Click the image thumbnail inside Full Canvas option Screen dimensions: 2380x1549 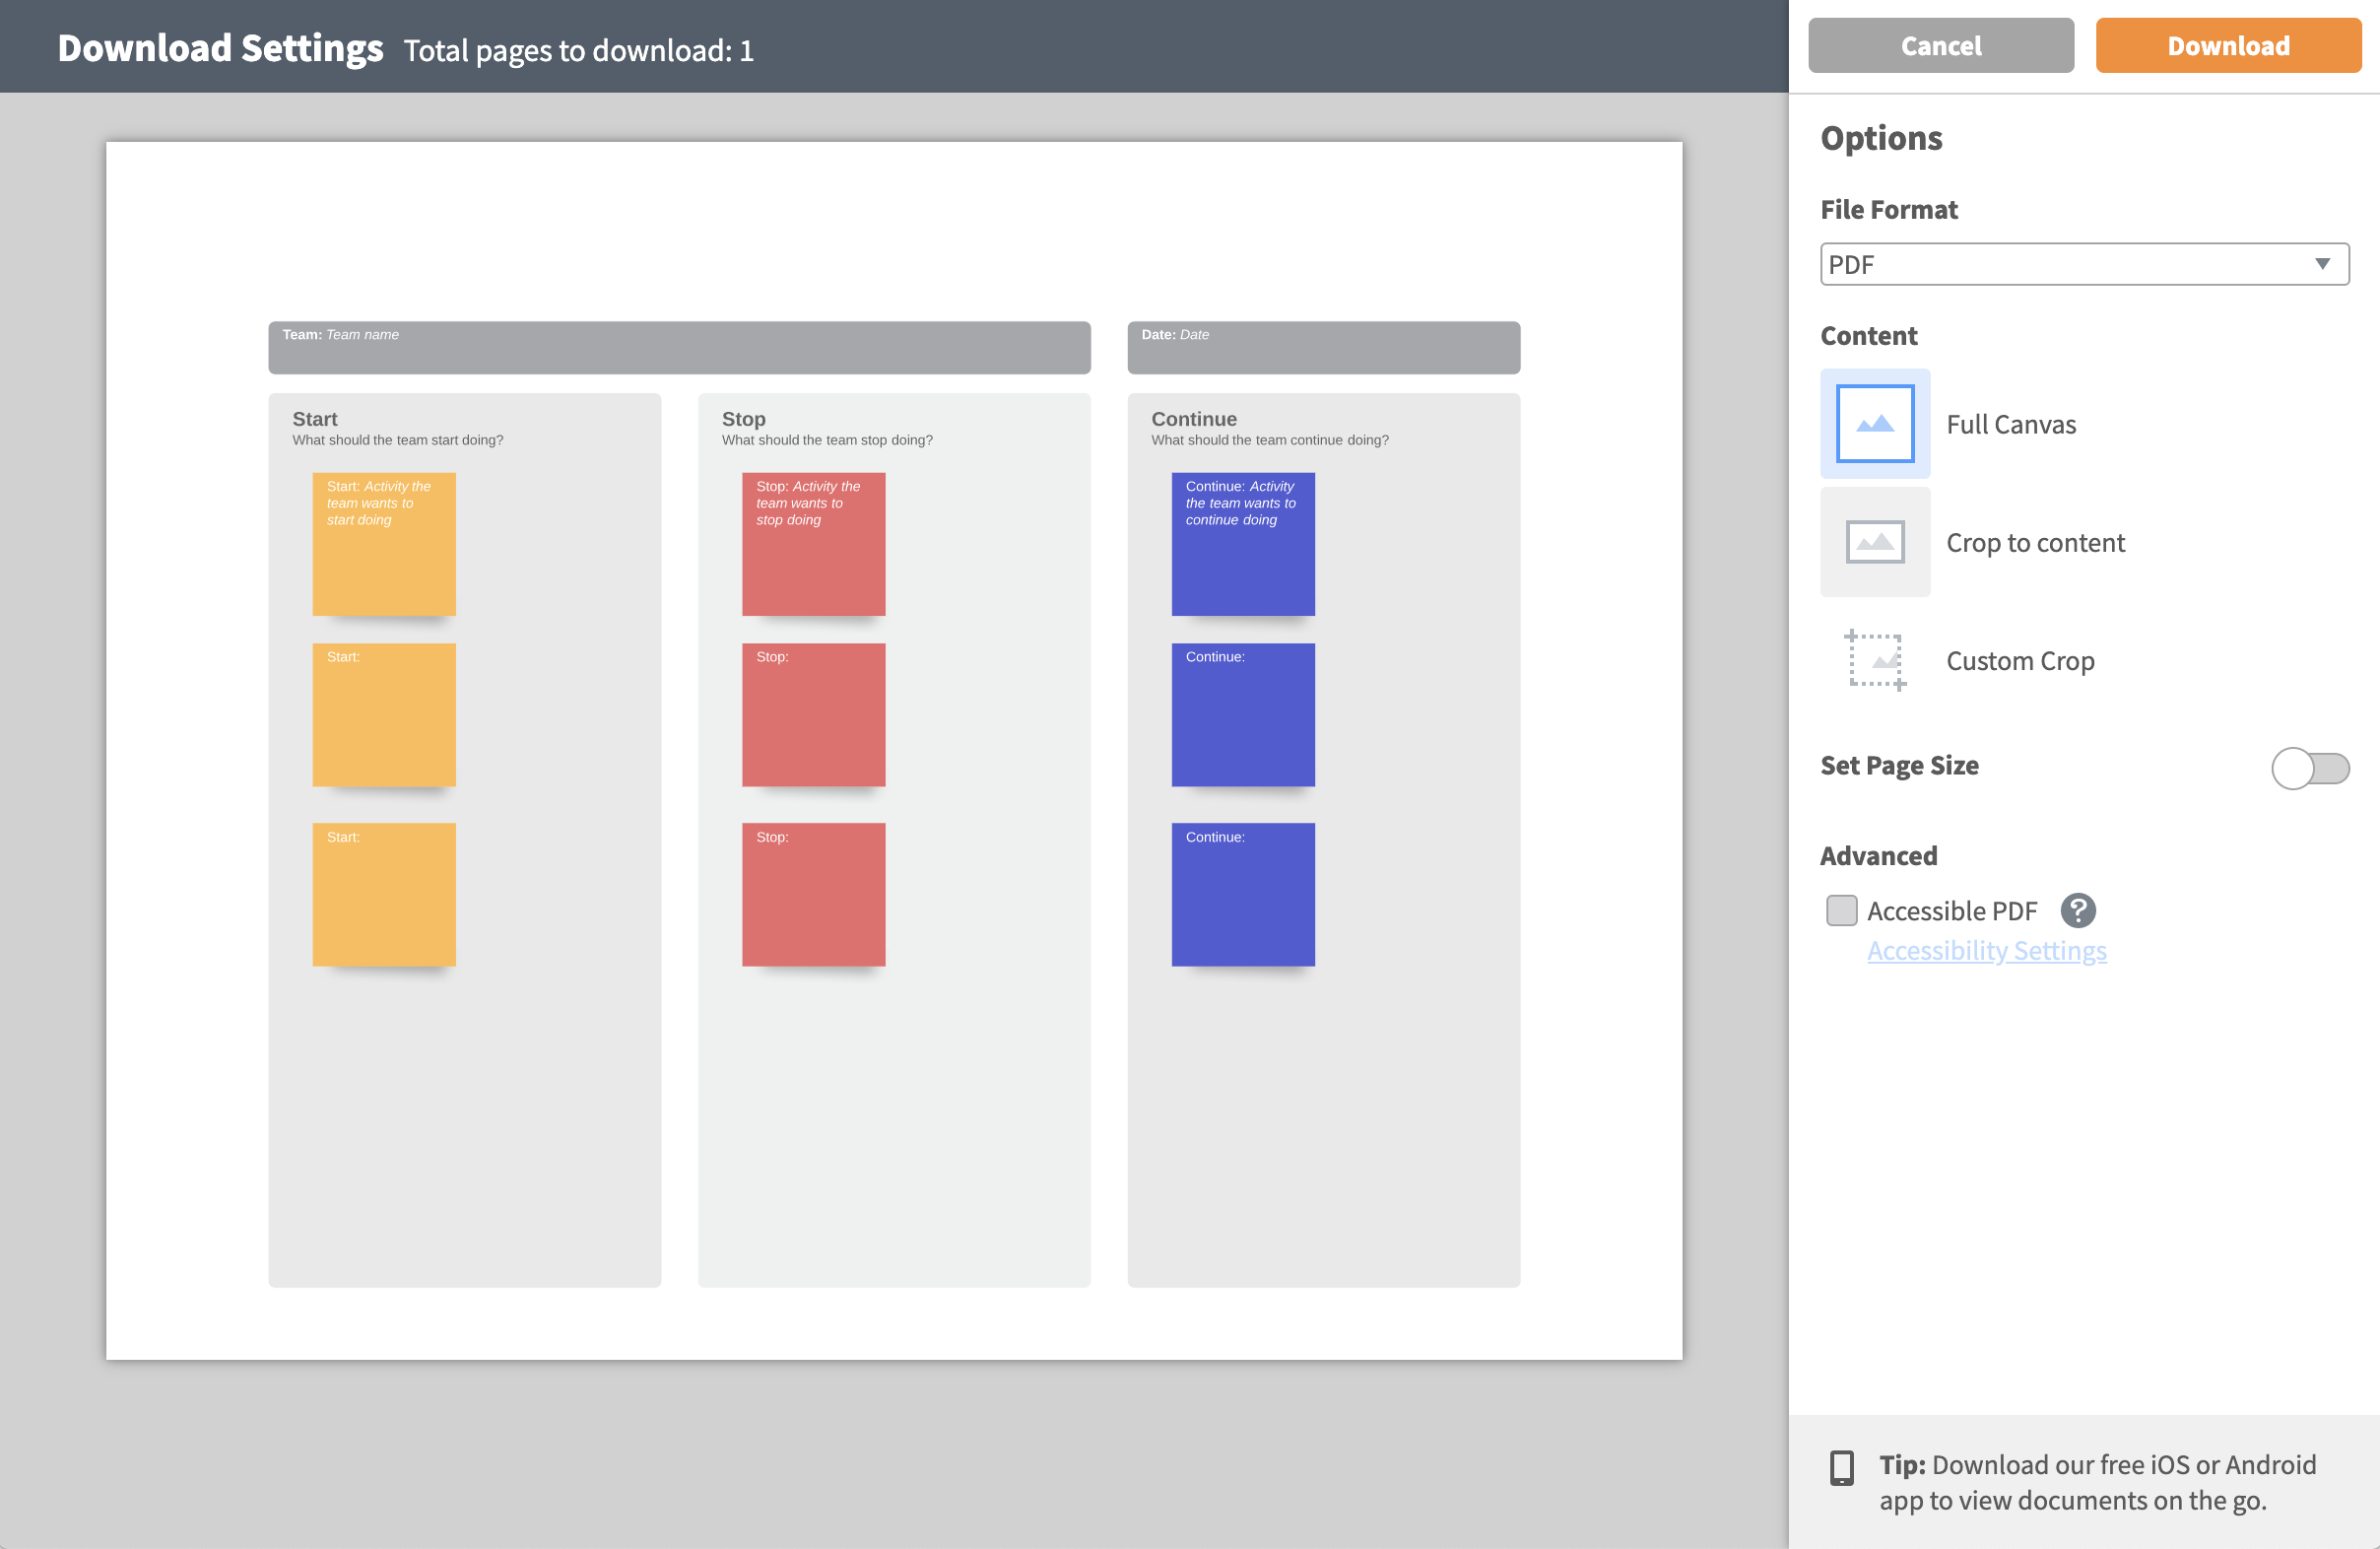(1875, 423)
